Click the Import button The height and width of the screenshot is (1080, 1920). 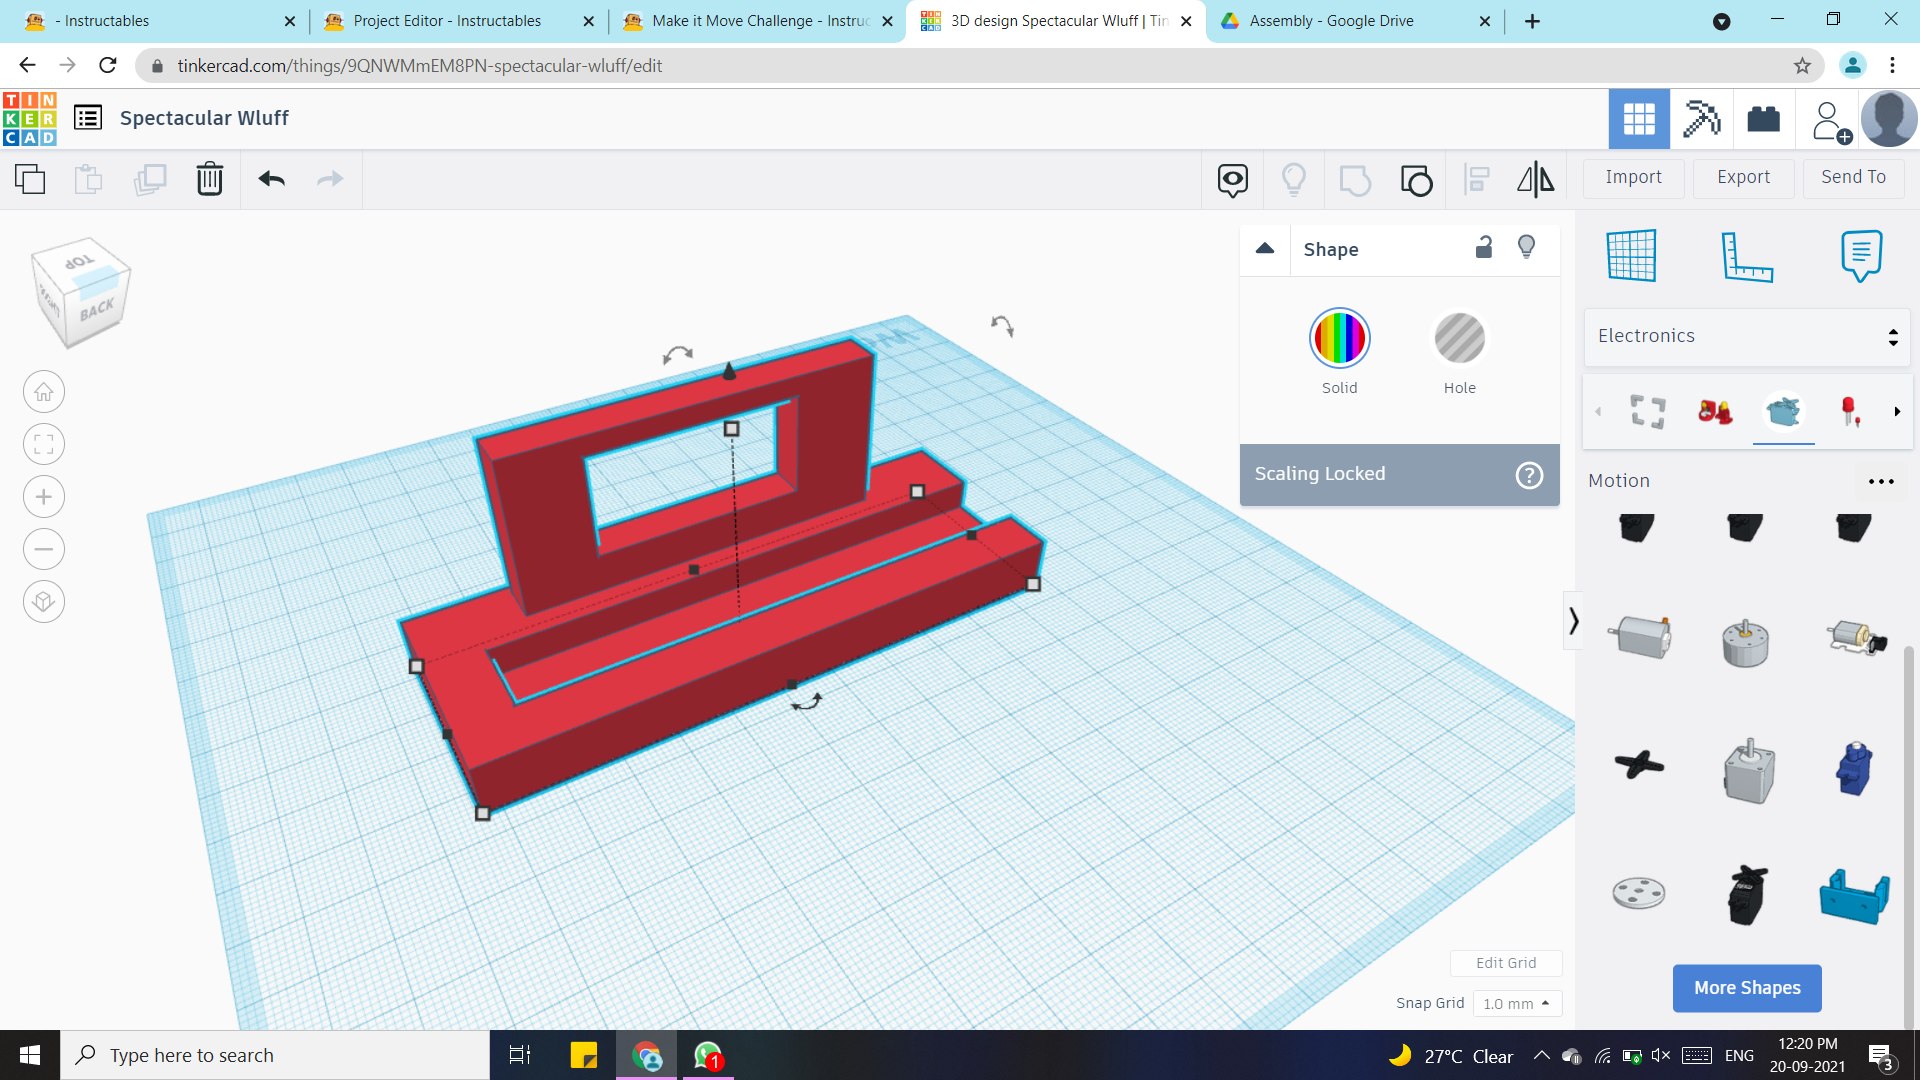1634,177
